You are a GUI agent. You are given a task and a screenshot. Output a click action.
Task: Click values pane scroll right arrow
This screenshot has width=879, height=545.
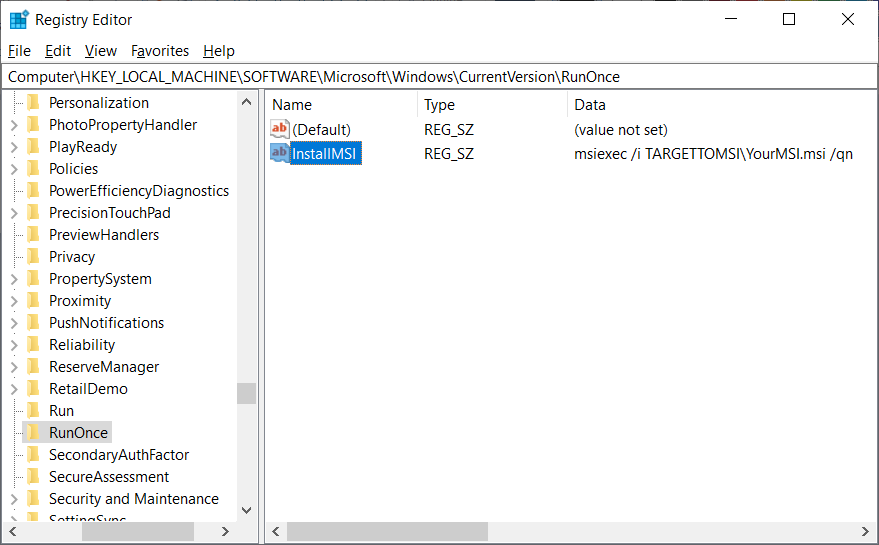point(866,531)
